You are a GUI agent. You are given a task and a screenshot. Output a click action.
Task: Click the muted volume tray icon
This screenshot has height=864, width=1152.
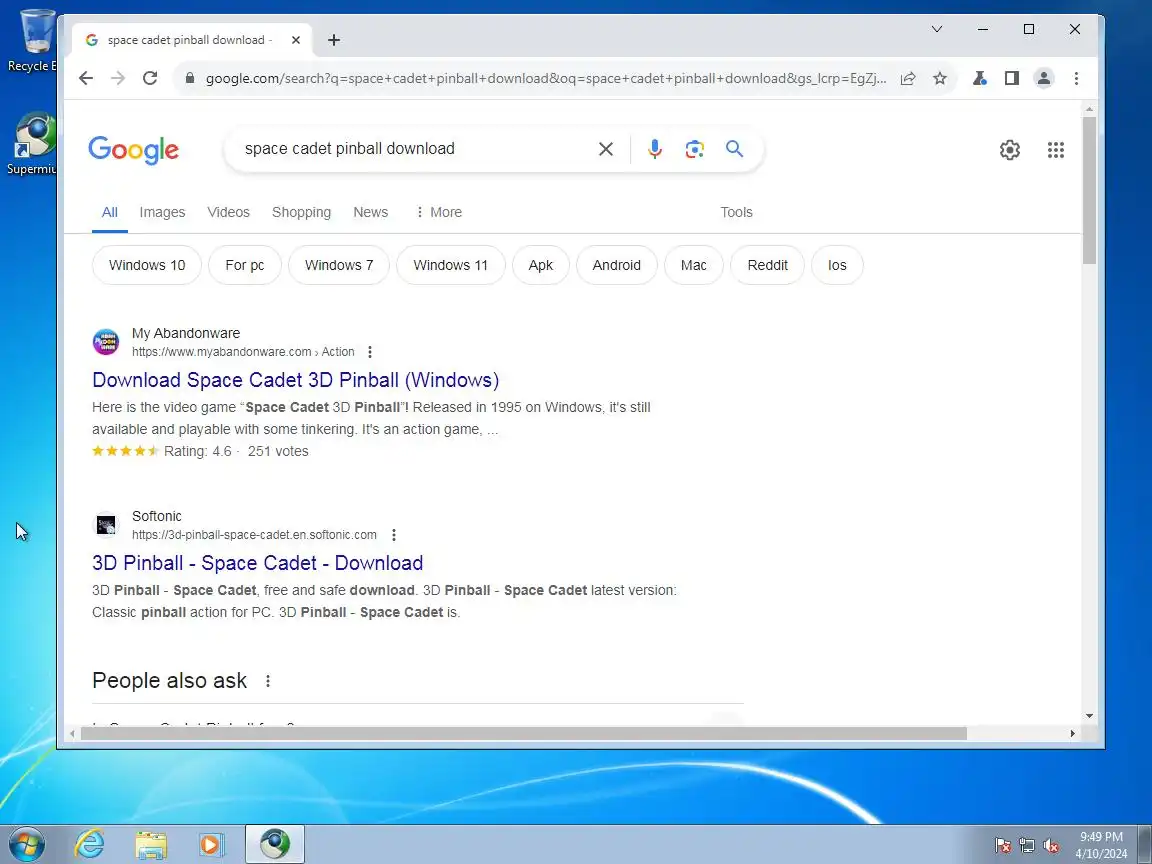click(x=1051, y=846)
